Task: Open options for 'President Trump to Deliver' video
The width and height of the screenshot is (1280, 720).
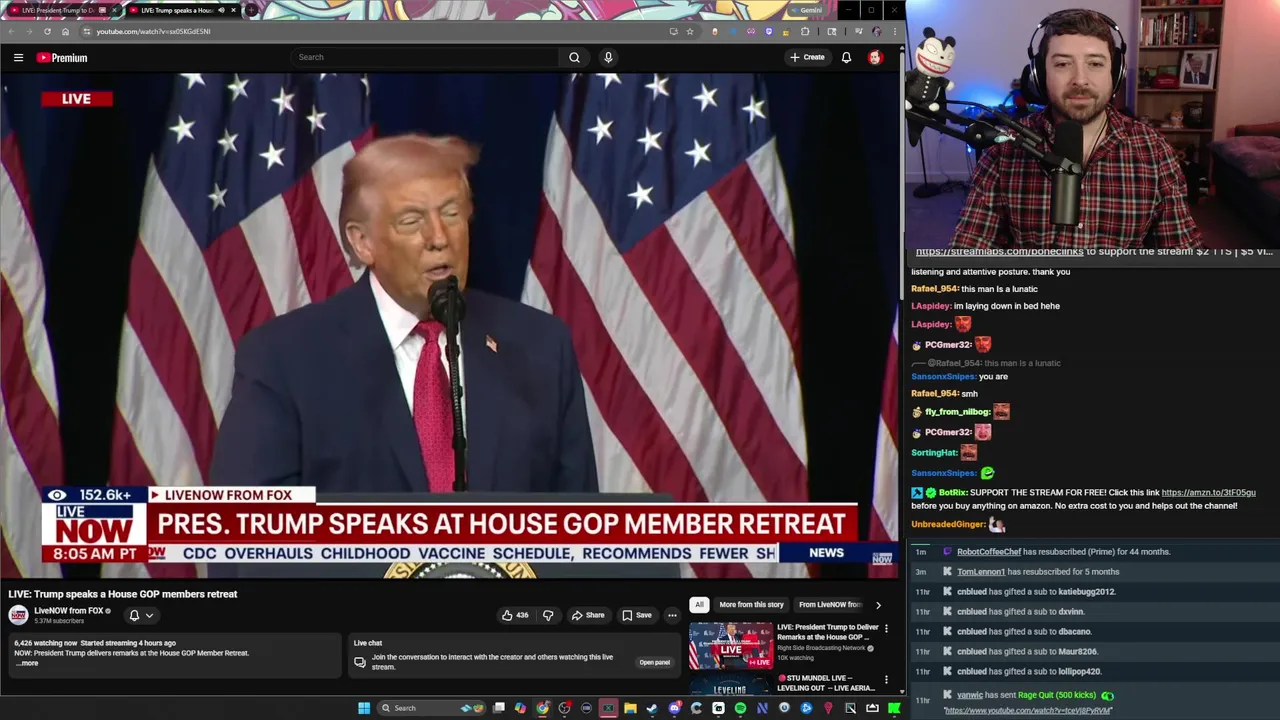Action: click(x=886, y=629)
